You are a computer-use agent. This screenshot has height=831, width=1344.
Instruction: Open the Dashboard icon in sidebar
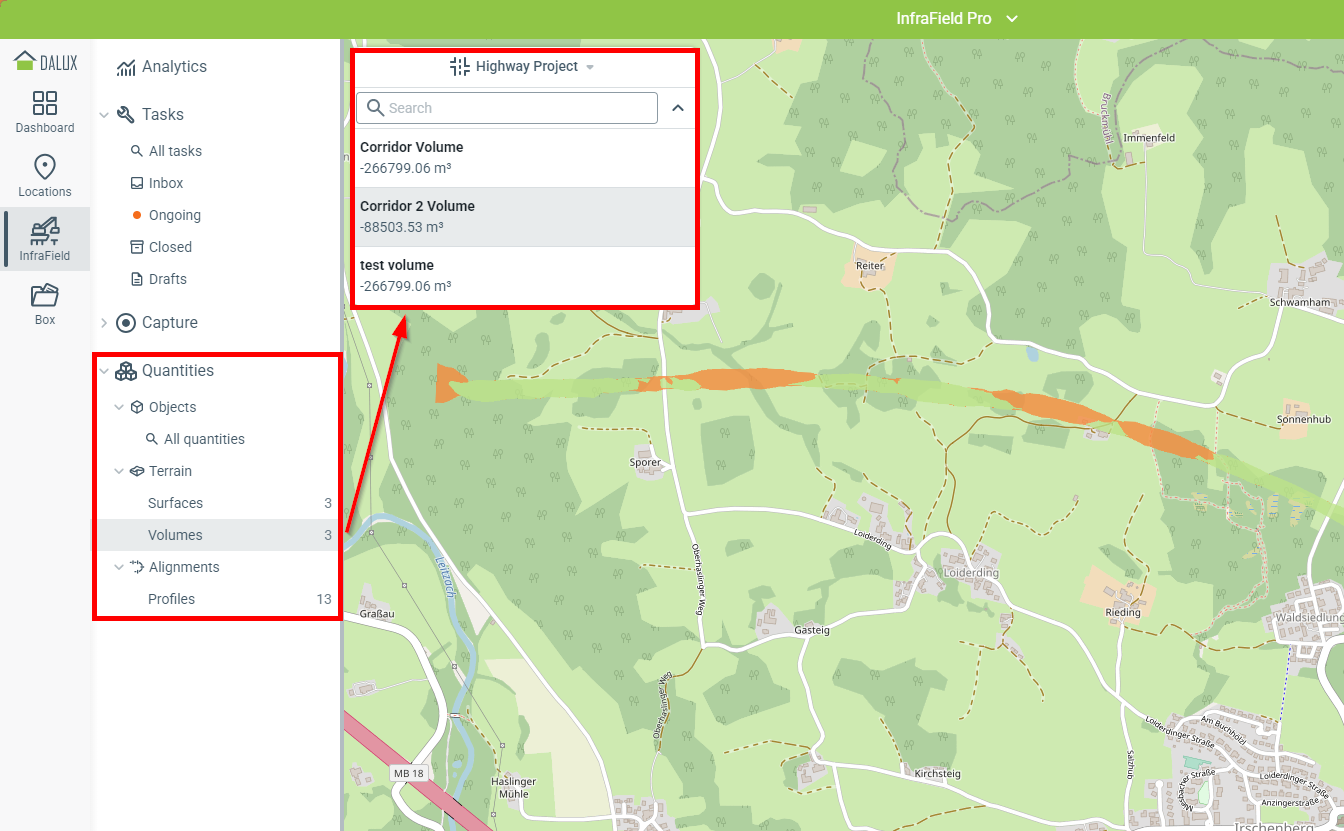(x=45, y=104)
